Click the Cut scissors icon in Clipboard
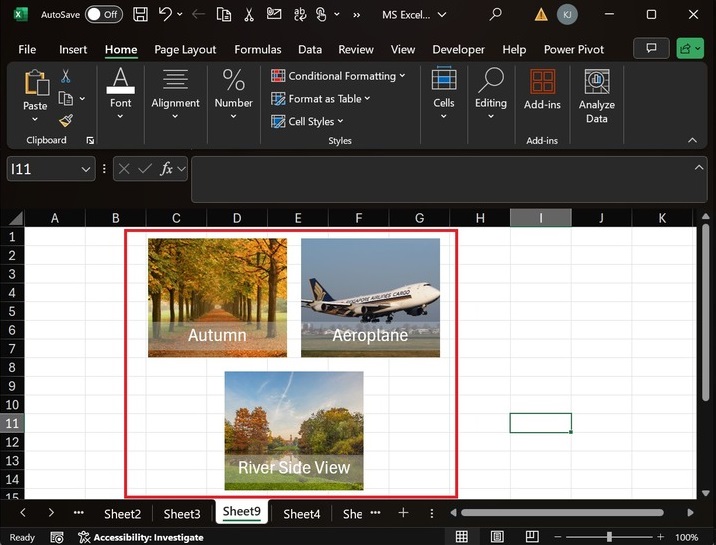716x545 pixels. (x=66, y=76)
